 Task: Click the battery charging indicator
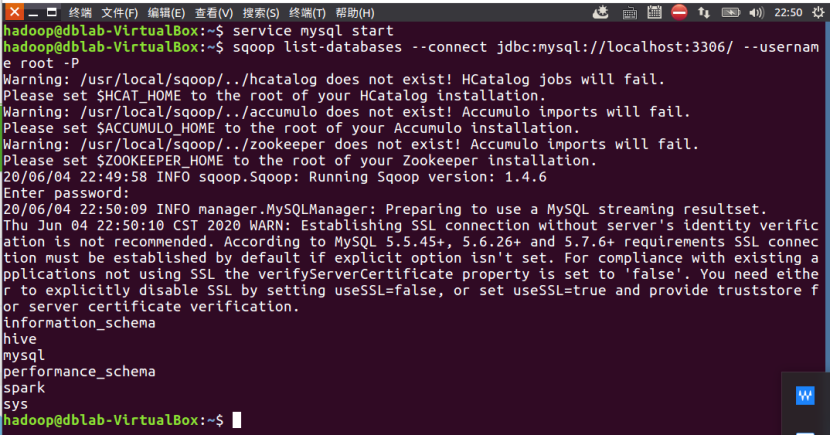coord(730,12)
